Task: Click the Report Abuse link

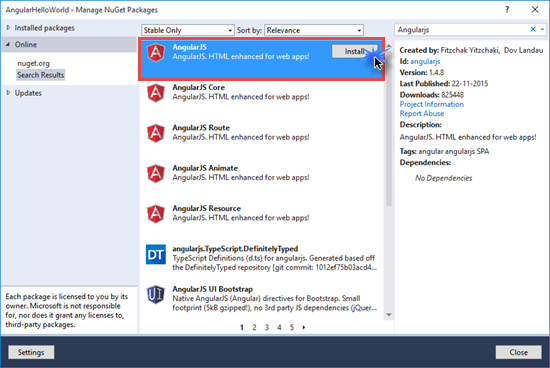Action: click(422, 114)
